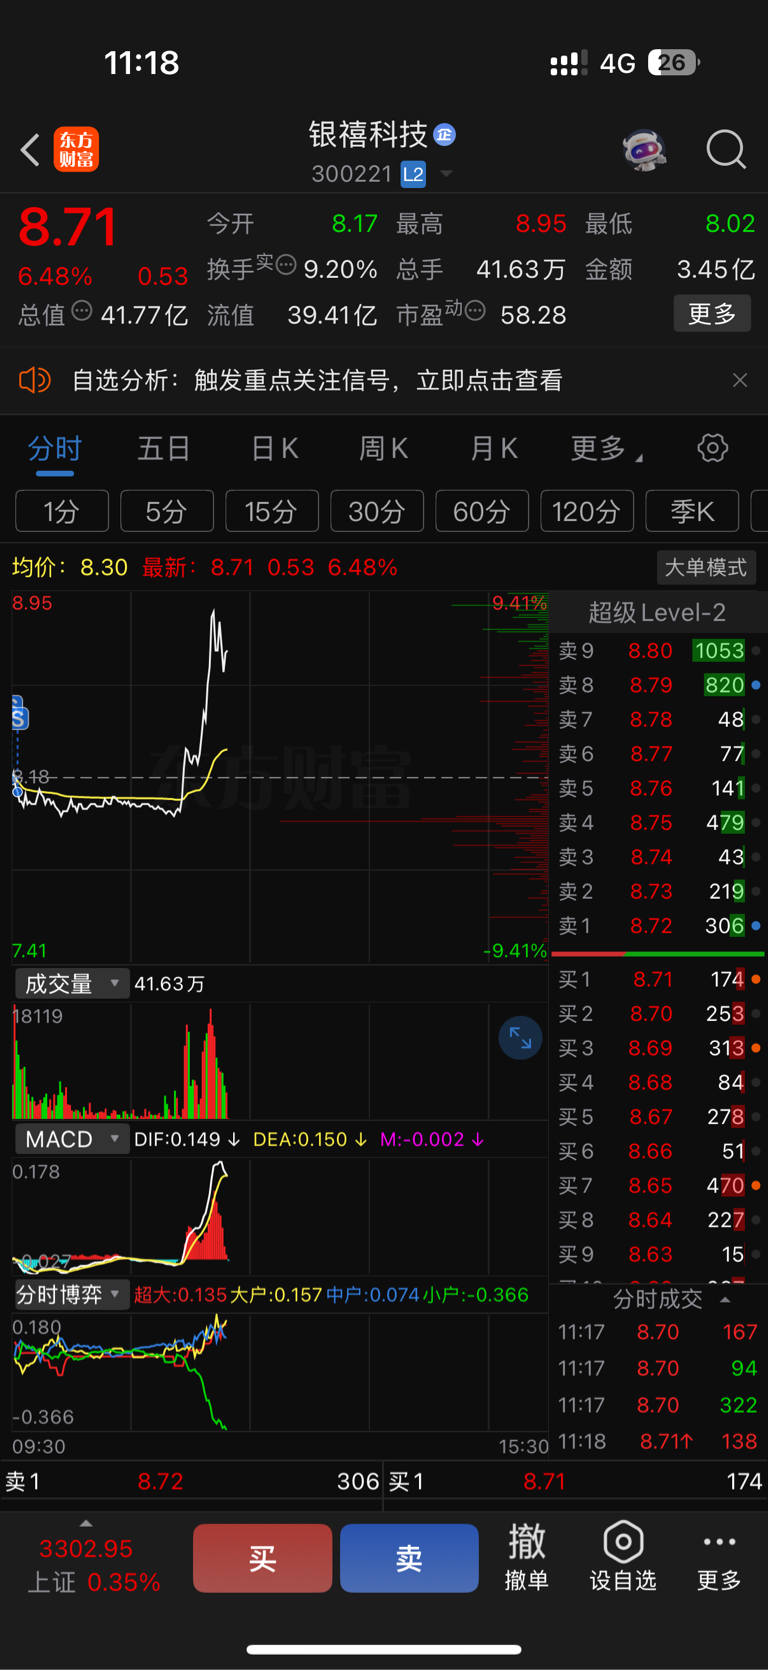Select the 15分 interval

pos(272,511)
